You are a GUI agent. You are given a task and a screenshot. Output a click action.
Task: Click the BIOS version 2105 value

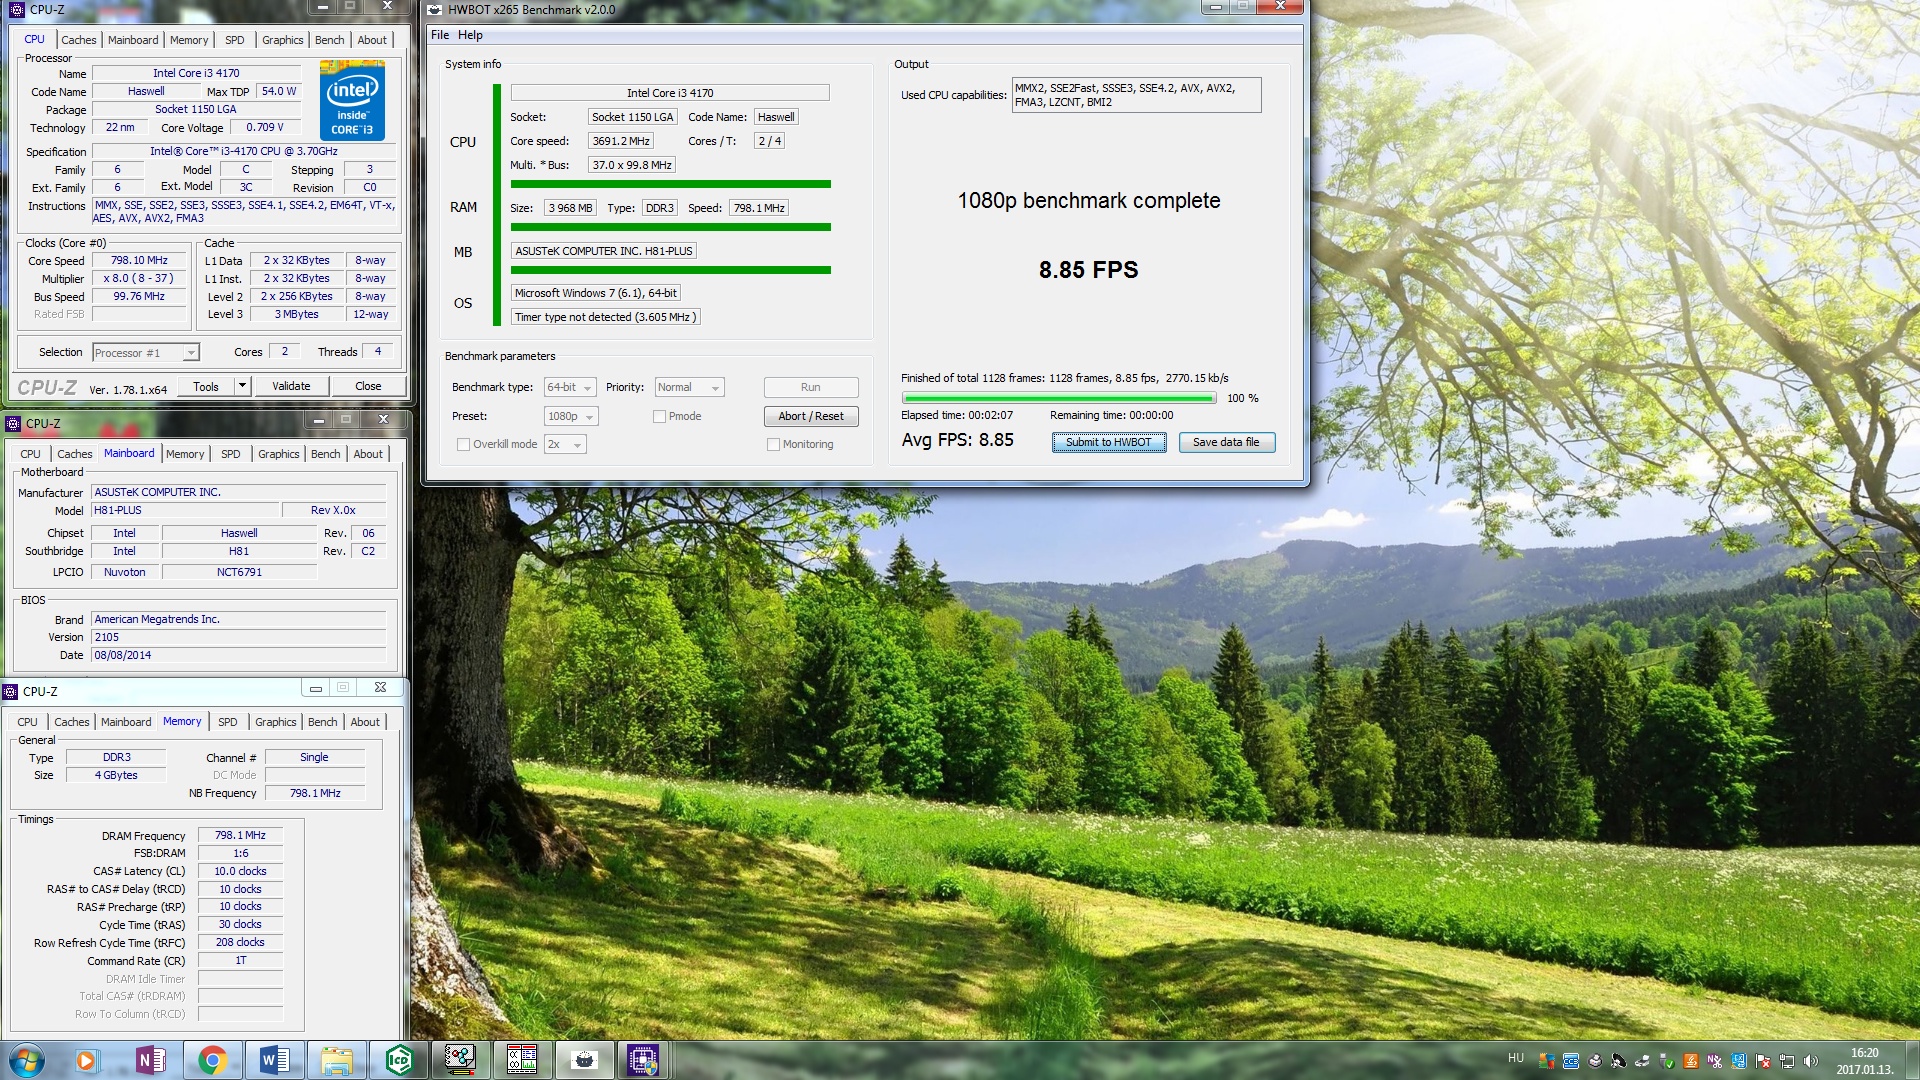[238, 638]
